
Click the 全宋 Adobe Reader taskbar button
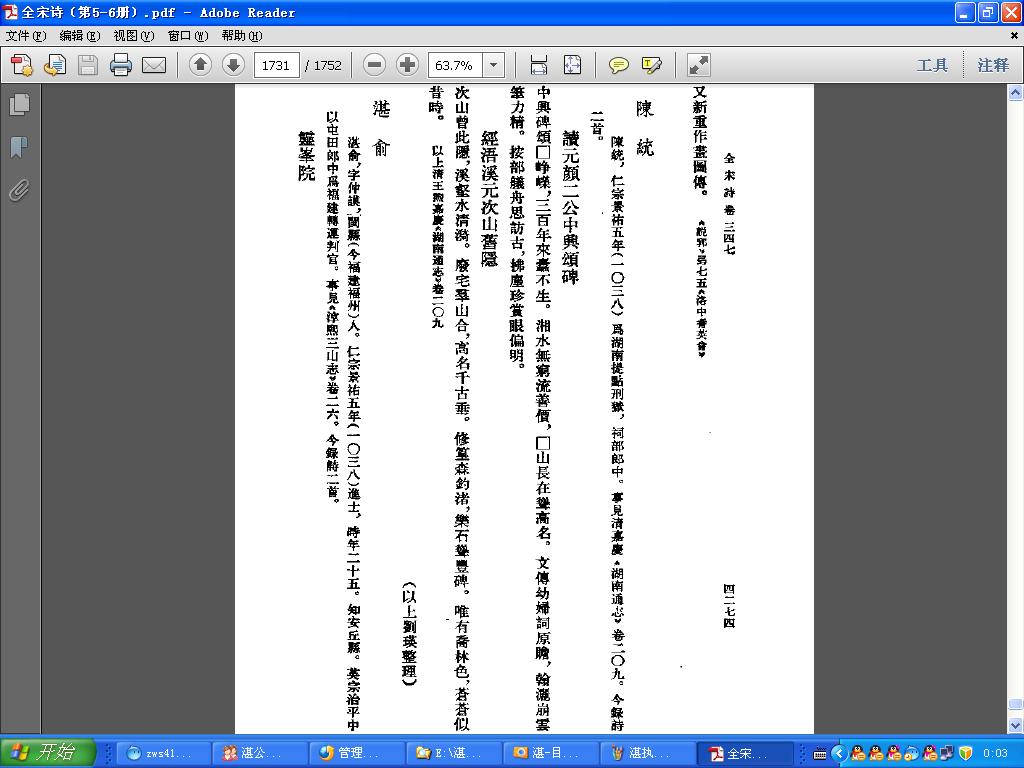coord(744,753)
